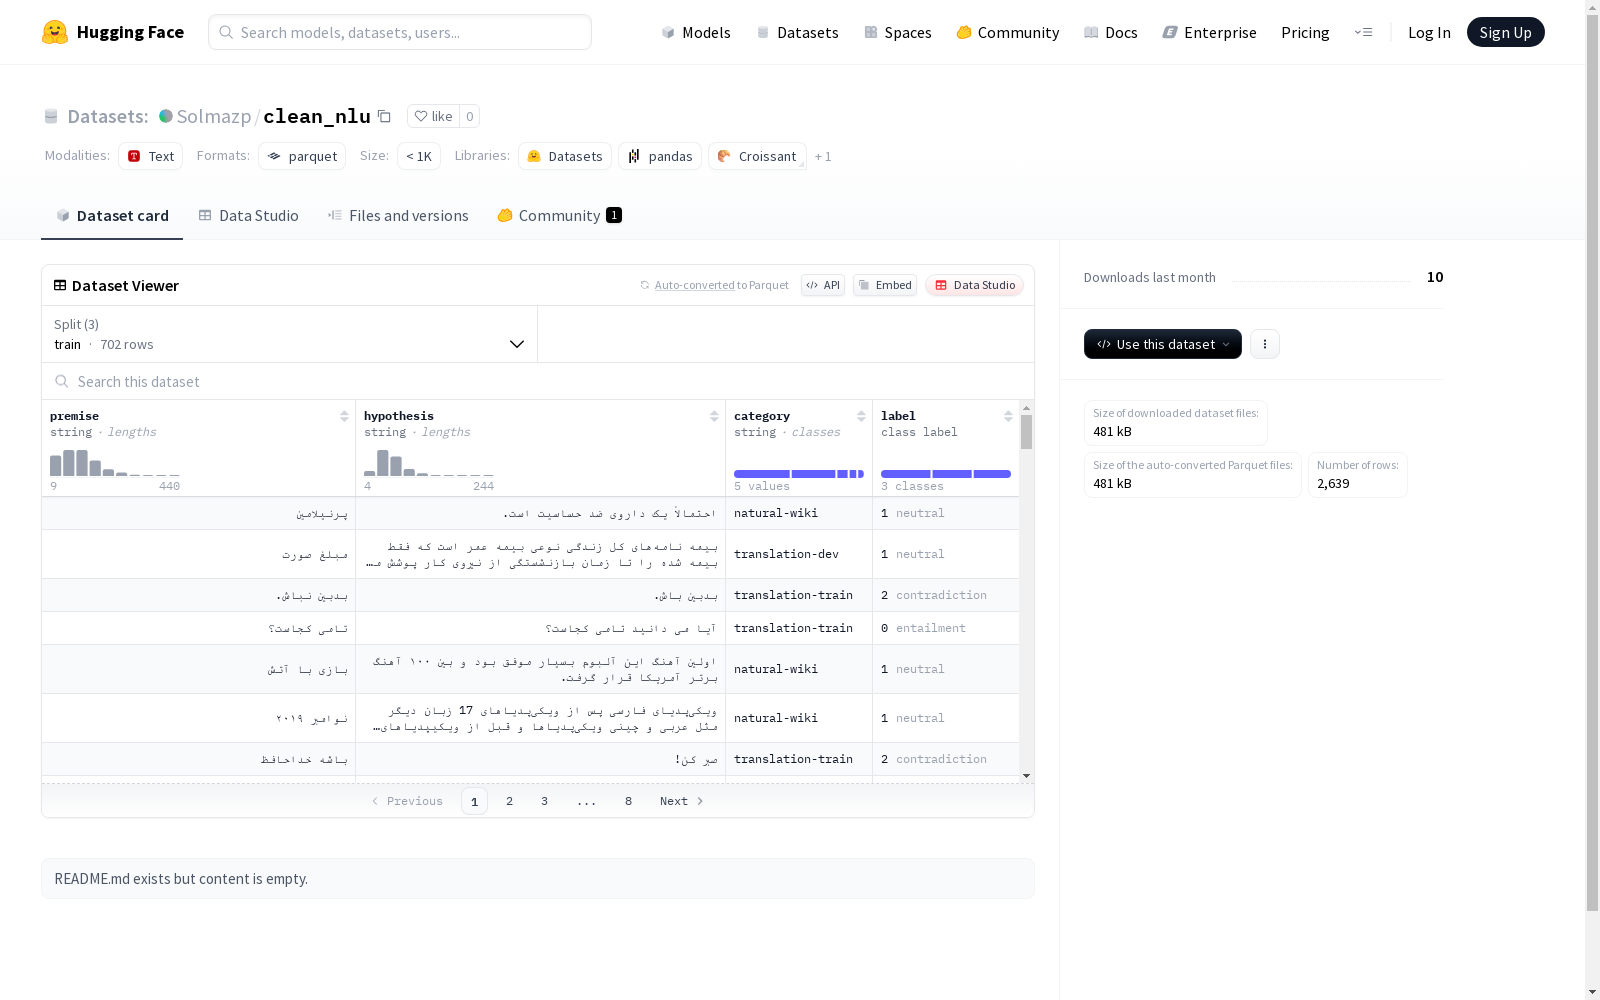1600x1000 pixels.
Task: Click the Log In link
Action: pyautogui.click(x=1429, y=32)
